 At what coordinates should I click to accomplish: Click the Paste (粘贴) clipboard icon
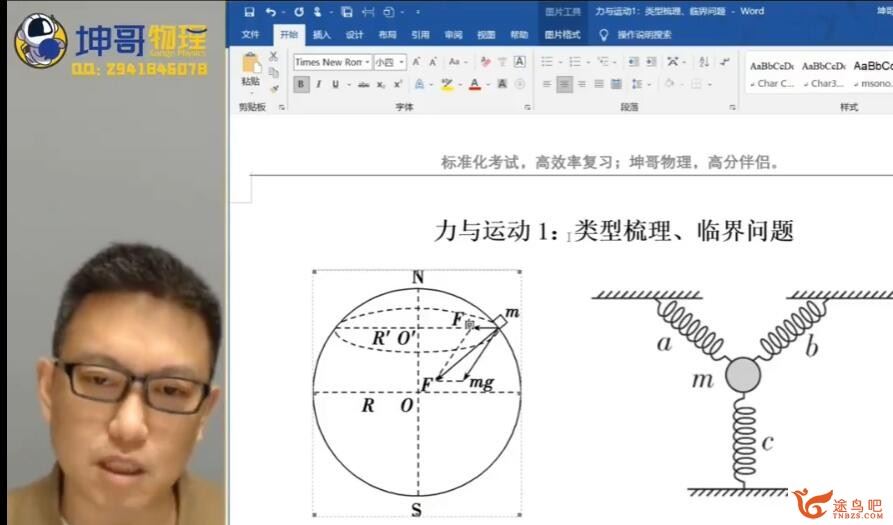[x=251, y=63]
